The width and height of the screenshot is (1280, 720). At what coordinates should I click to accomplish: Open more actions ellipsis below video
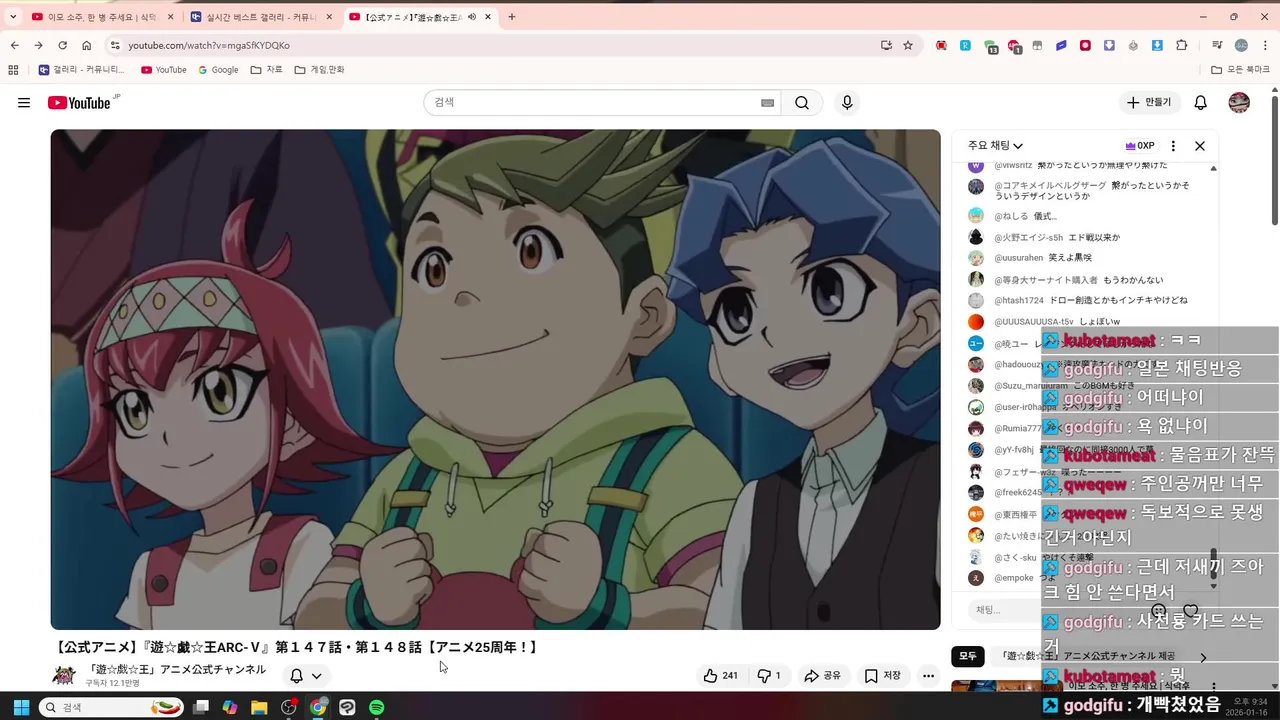tap(929, 676)
